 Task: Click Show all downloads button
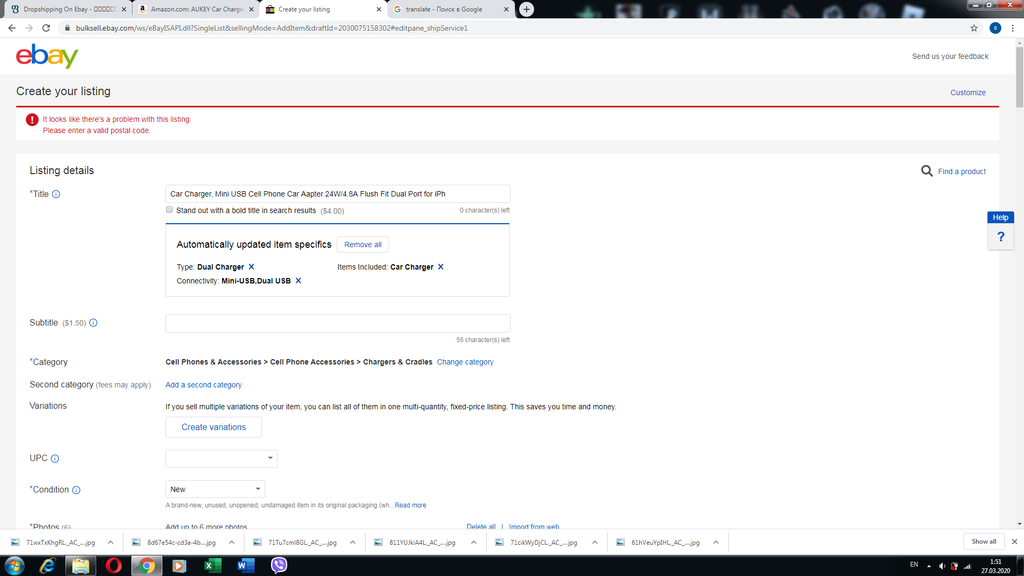pos(984,541)
